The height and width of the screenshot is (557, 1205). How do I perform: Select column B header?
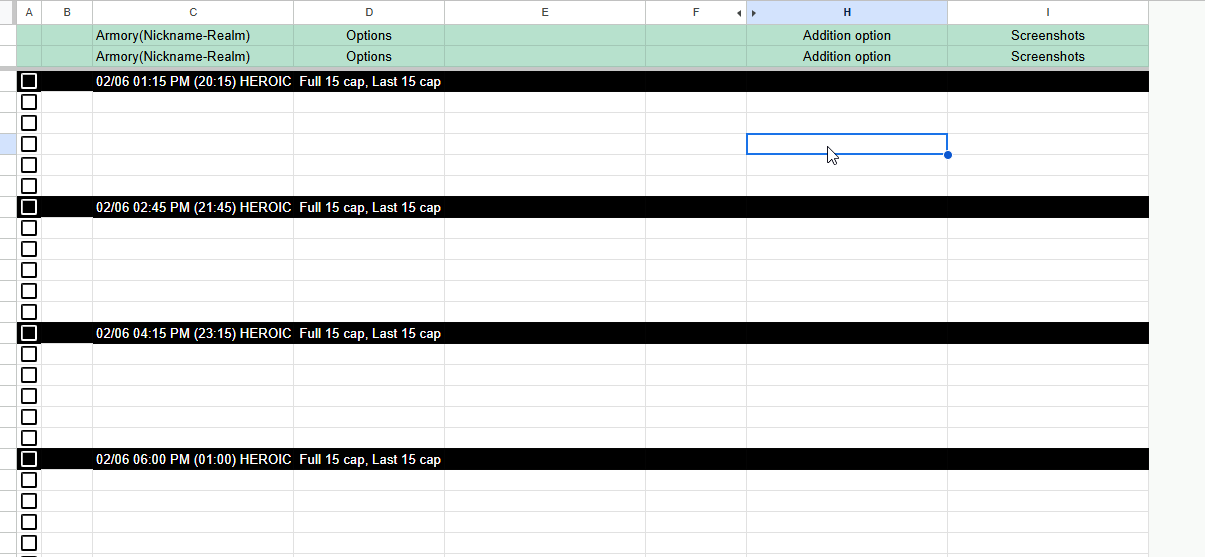[x=67, y=12]
